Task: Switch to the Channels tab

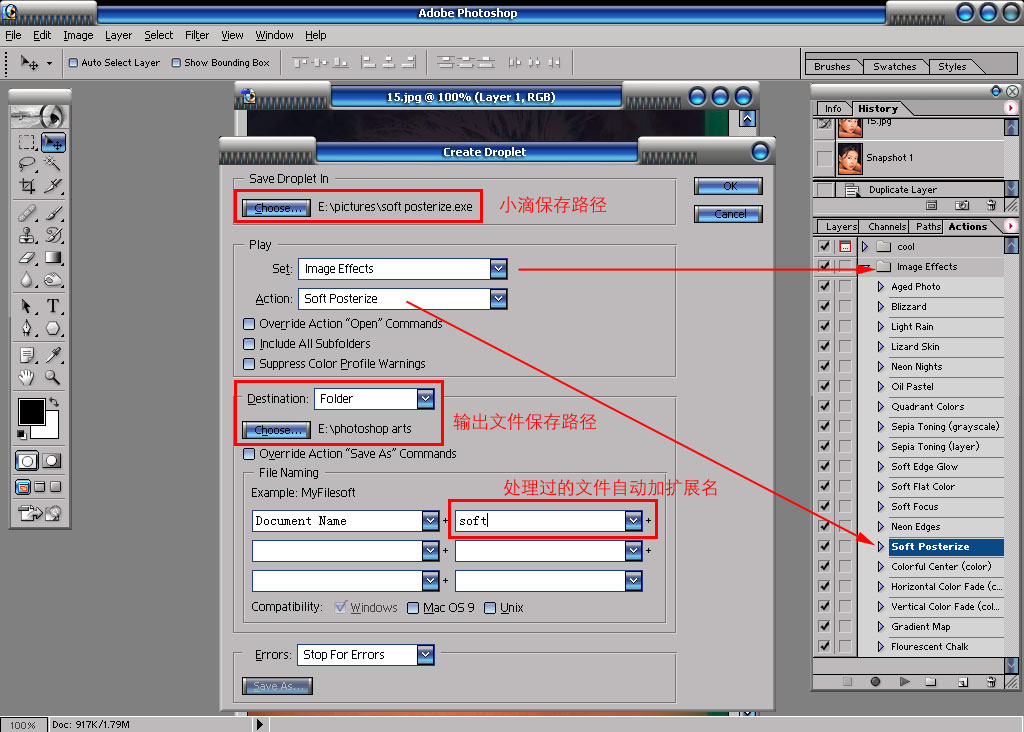Action: coord(887,227)
